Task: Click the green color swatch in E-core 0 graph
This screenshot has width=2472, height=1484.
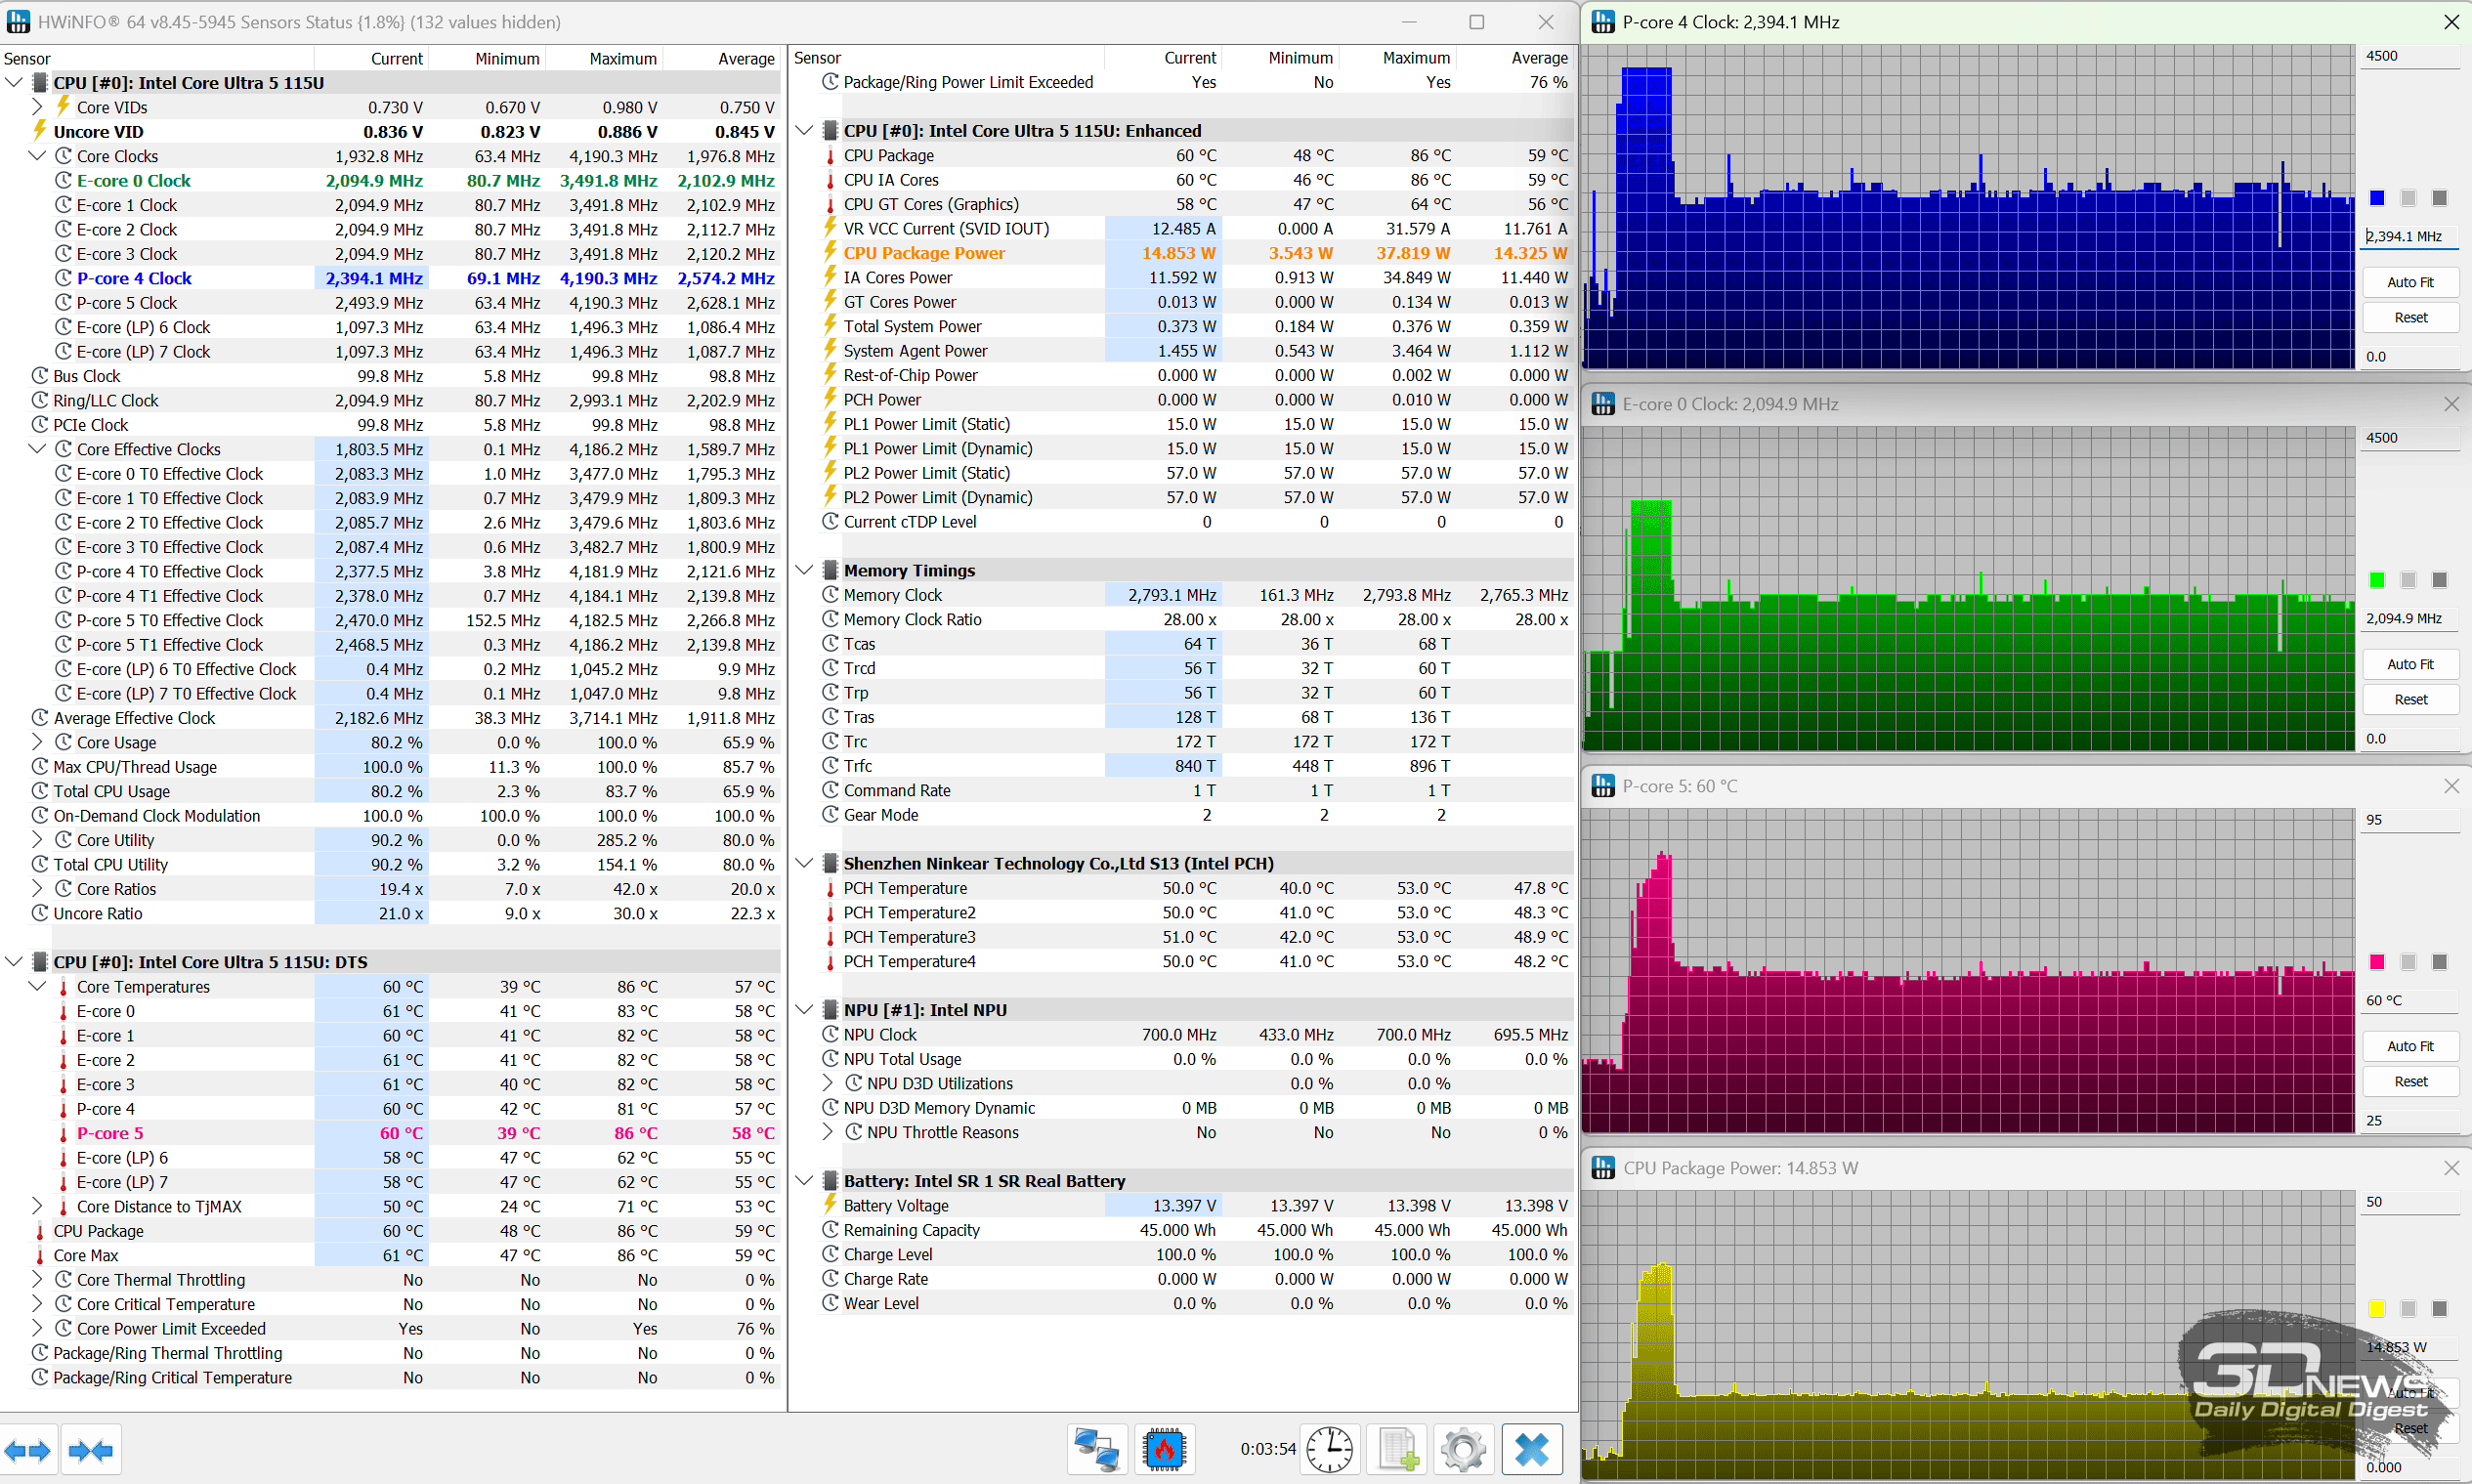Action: [2377, 580]
